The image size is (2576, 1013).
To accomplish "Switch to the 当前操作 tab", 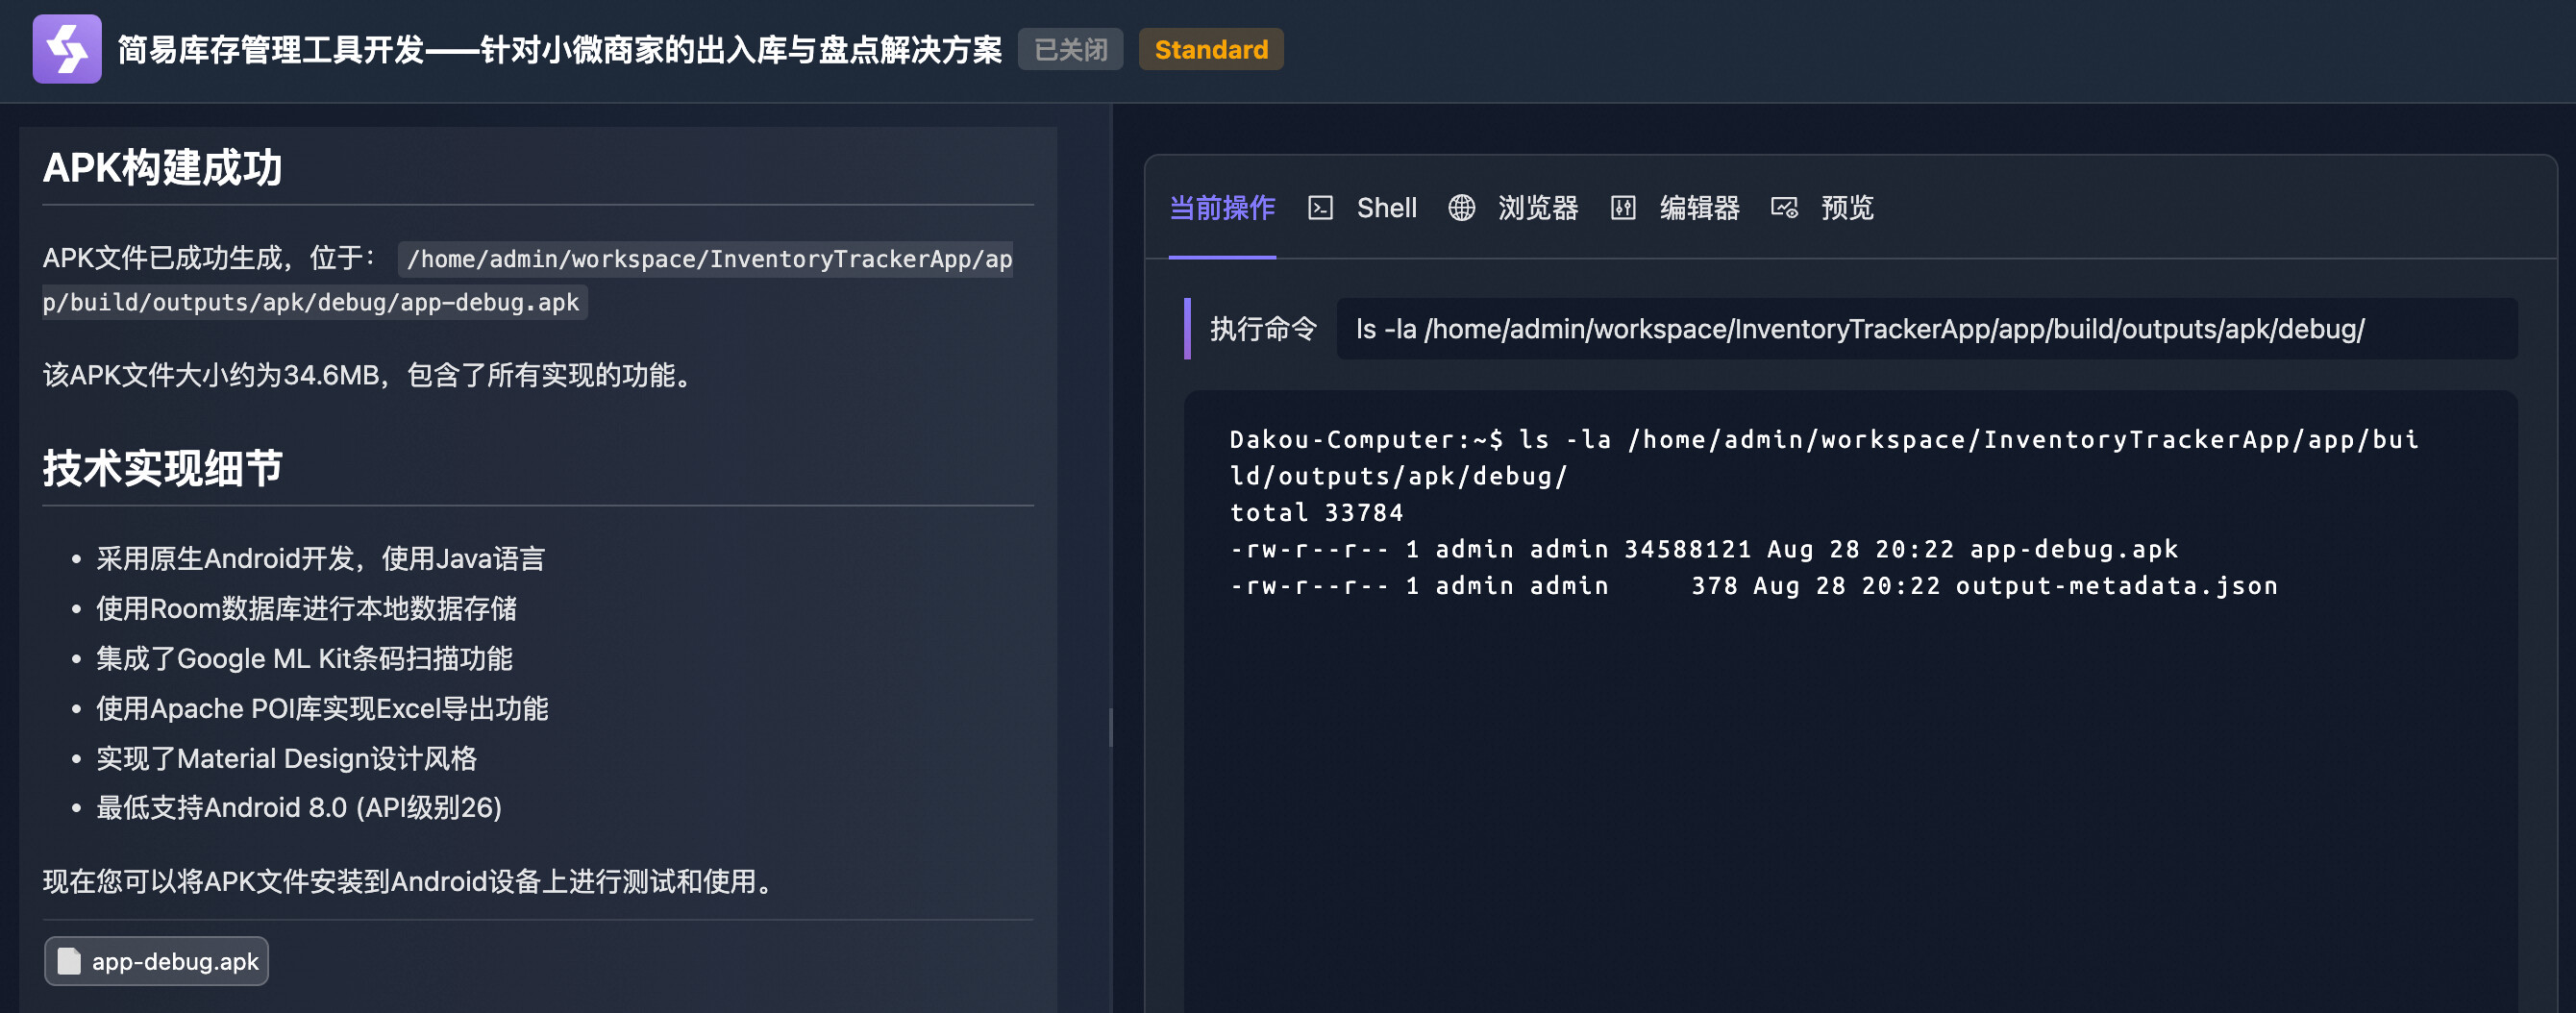I will [1221, 208].
